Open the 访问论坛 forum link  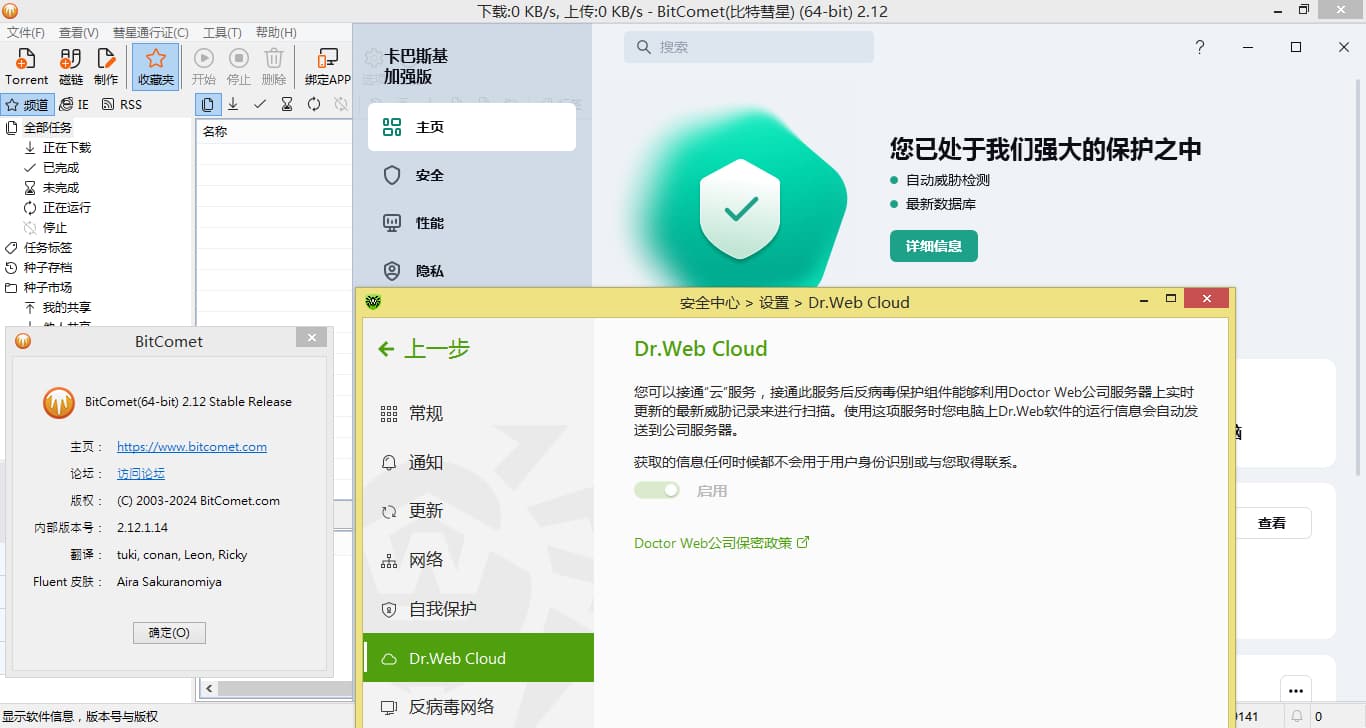tap(141, 474)
